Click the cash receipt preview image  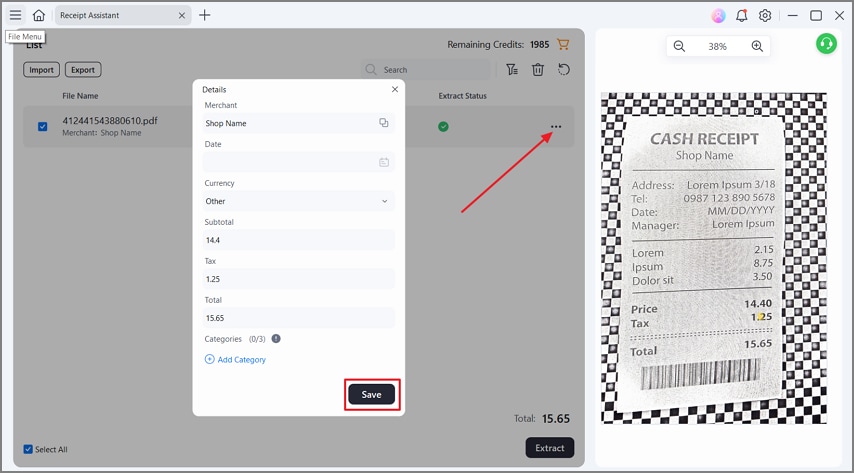(x=713, y=258)
